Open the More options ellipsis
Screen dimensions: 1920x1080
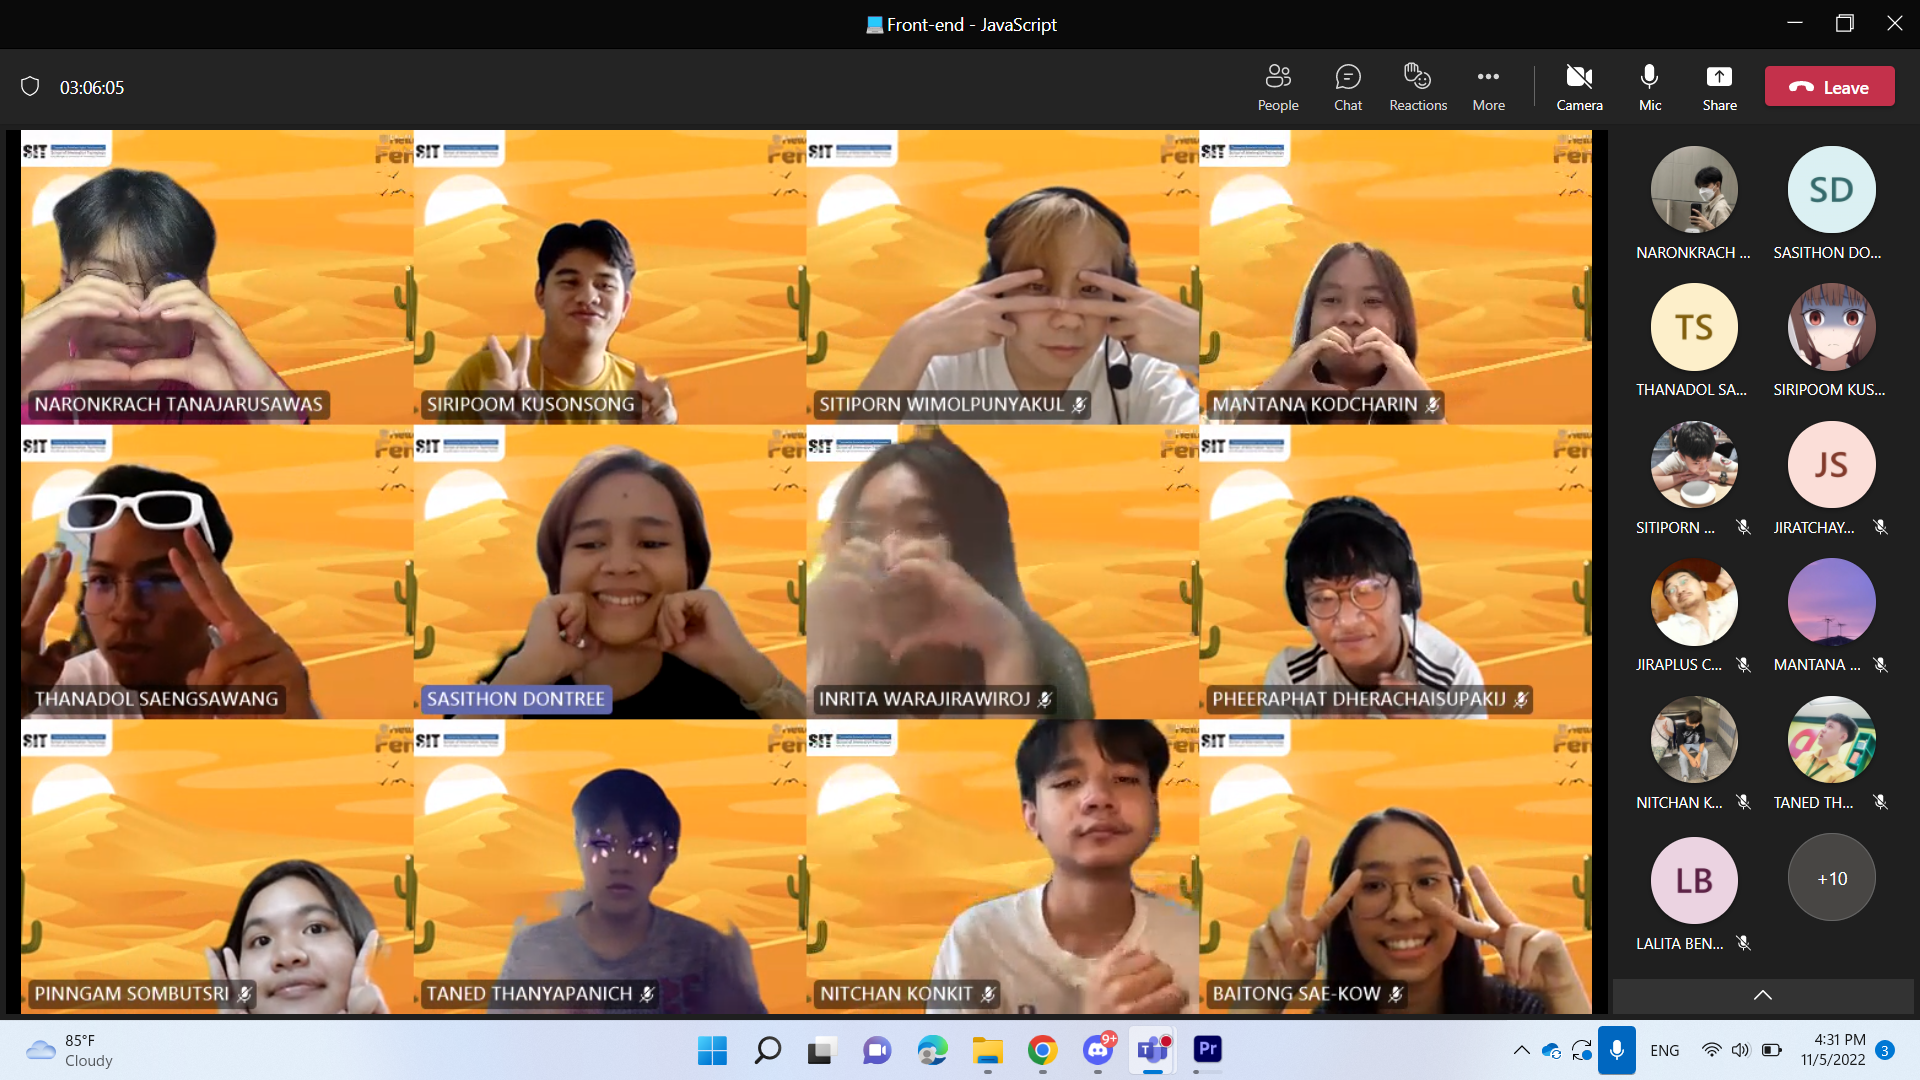tap(1488, 87)
